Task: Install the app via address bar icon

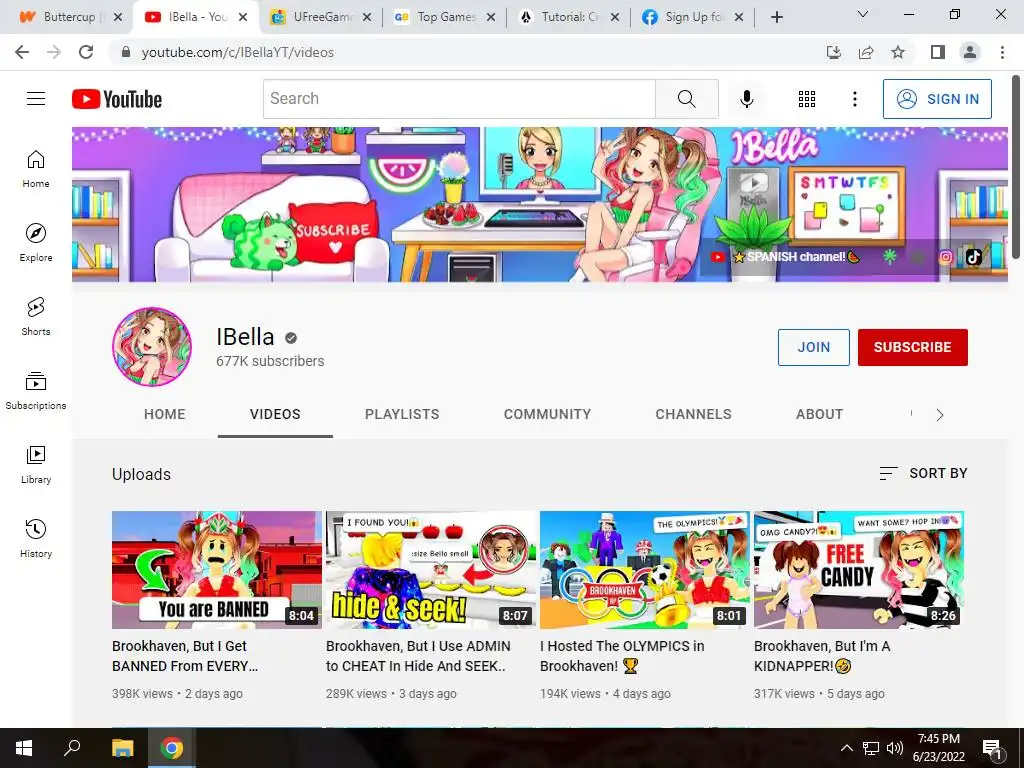Action: point(834,52)
